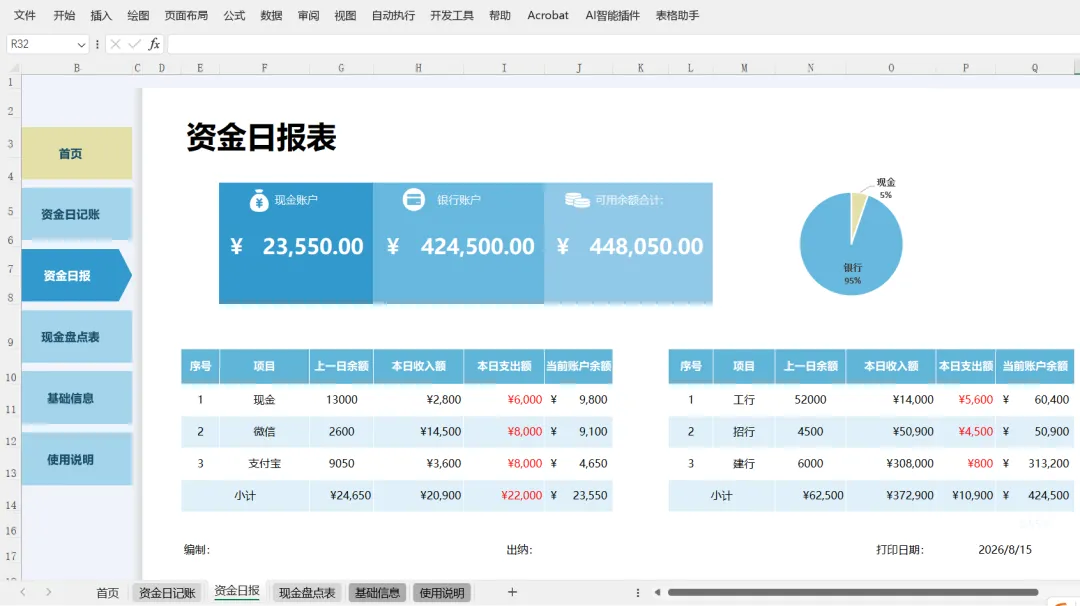Image resolution: width=1080 pixels, height=606 pixels.
Task: Open the 开始 ribbon tab
Action: (x=64, y=15)
